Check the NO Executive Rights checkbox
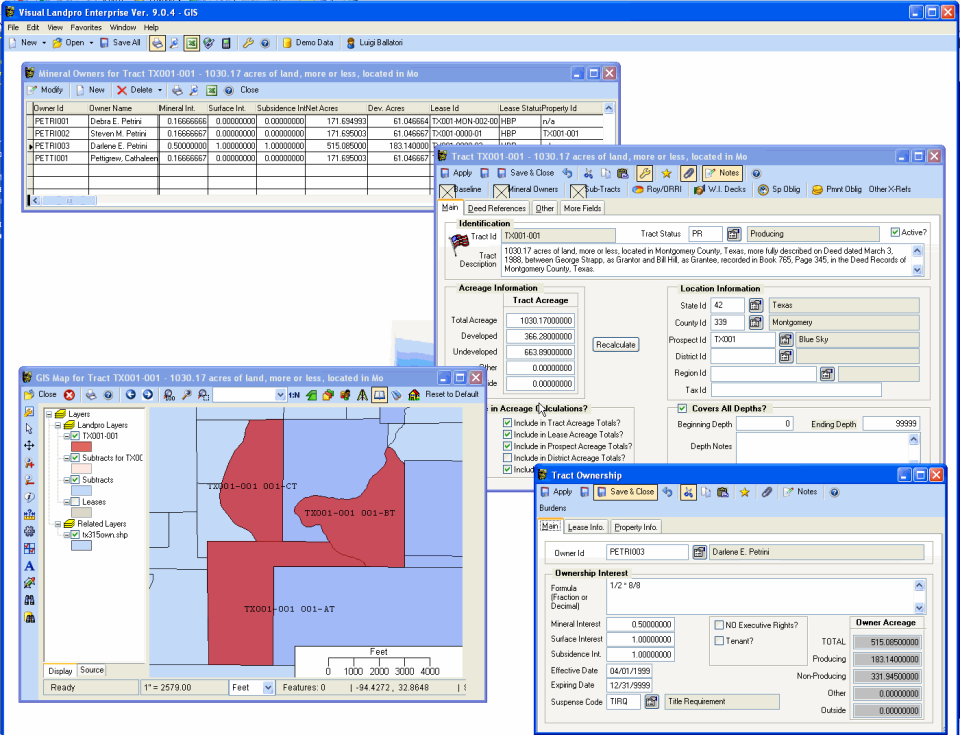 coord(718,624)
